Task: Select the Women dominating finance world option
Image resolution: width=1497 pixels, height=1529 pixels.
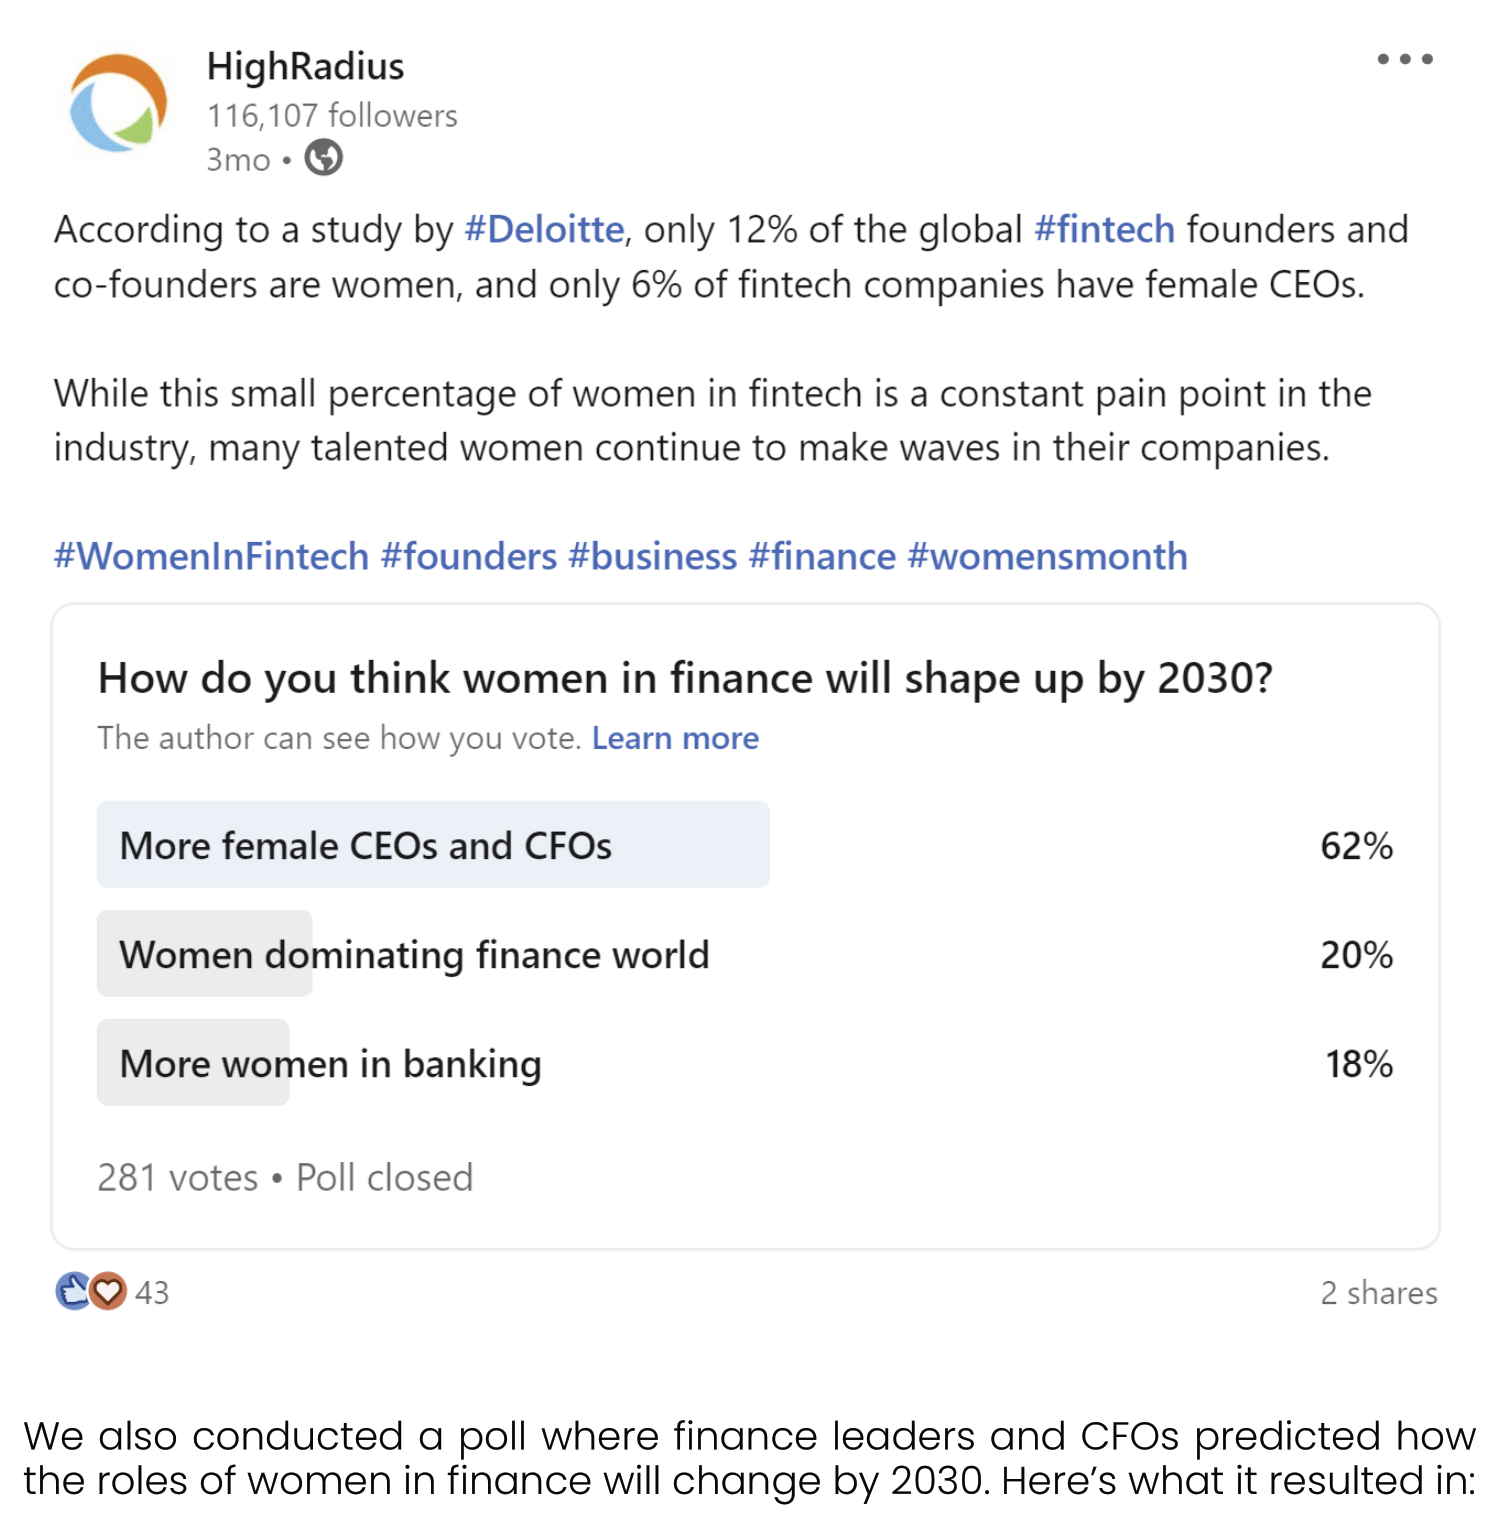Action: pos(414,954)
